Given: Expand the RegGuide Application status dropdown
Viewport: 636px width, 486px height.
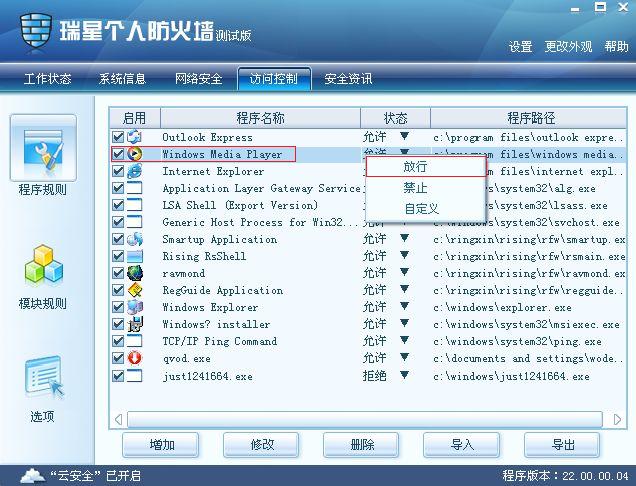Looking at the screenshot, I should pos(404,289).
